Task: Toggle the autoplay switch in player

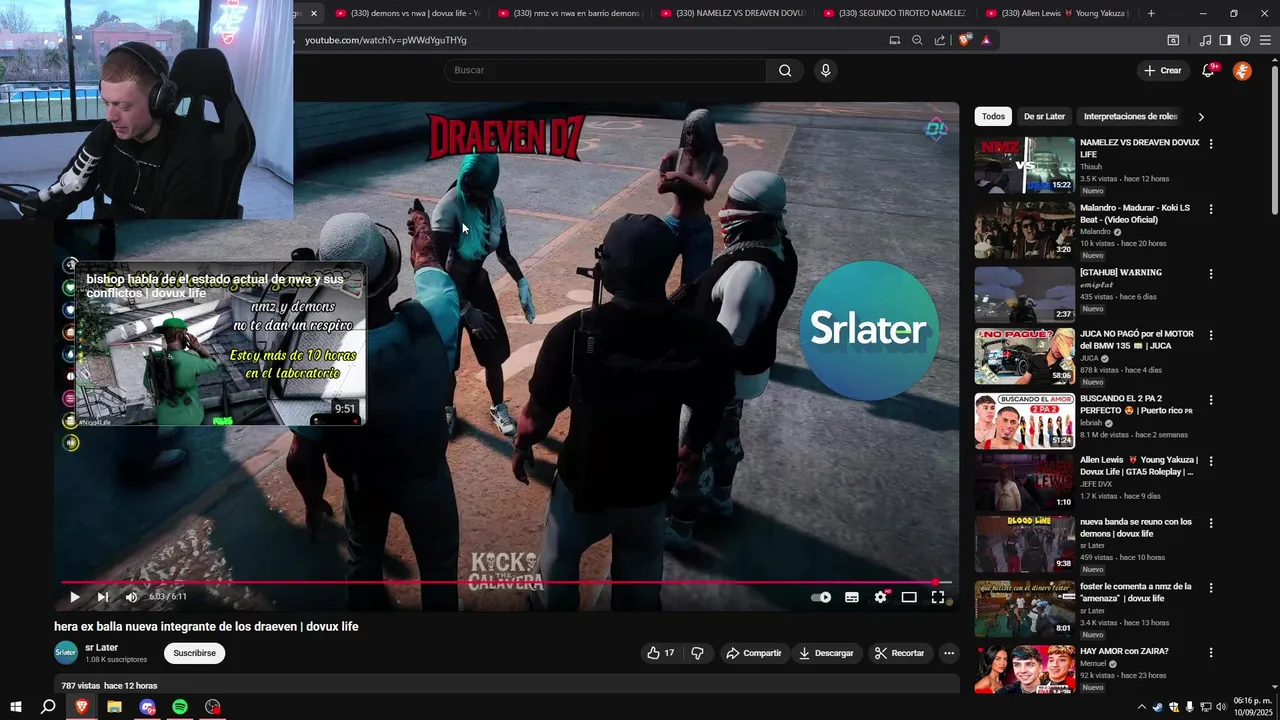Action: 821,597
